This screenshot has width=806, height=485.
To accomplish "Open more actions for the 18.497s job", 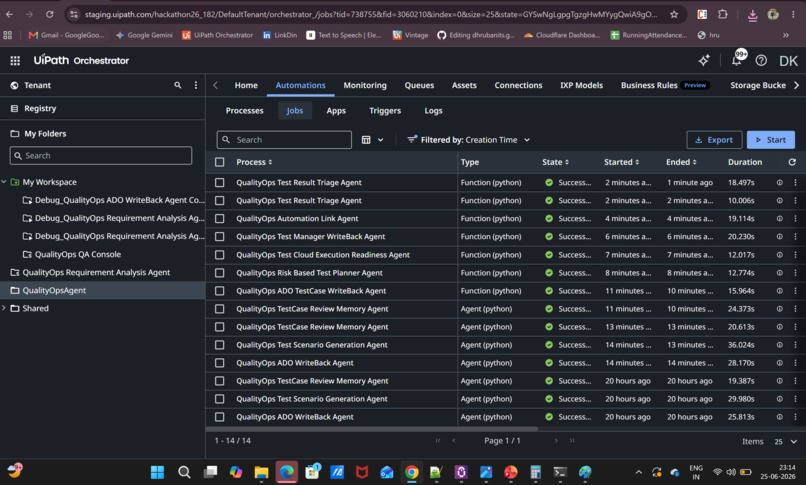I will click(795, 182).
